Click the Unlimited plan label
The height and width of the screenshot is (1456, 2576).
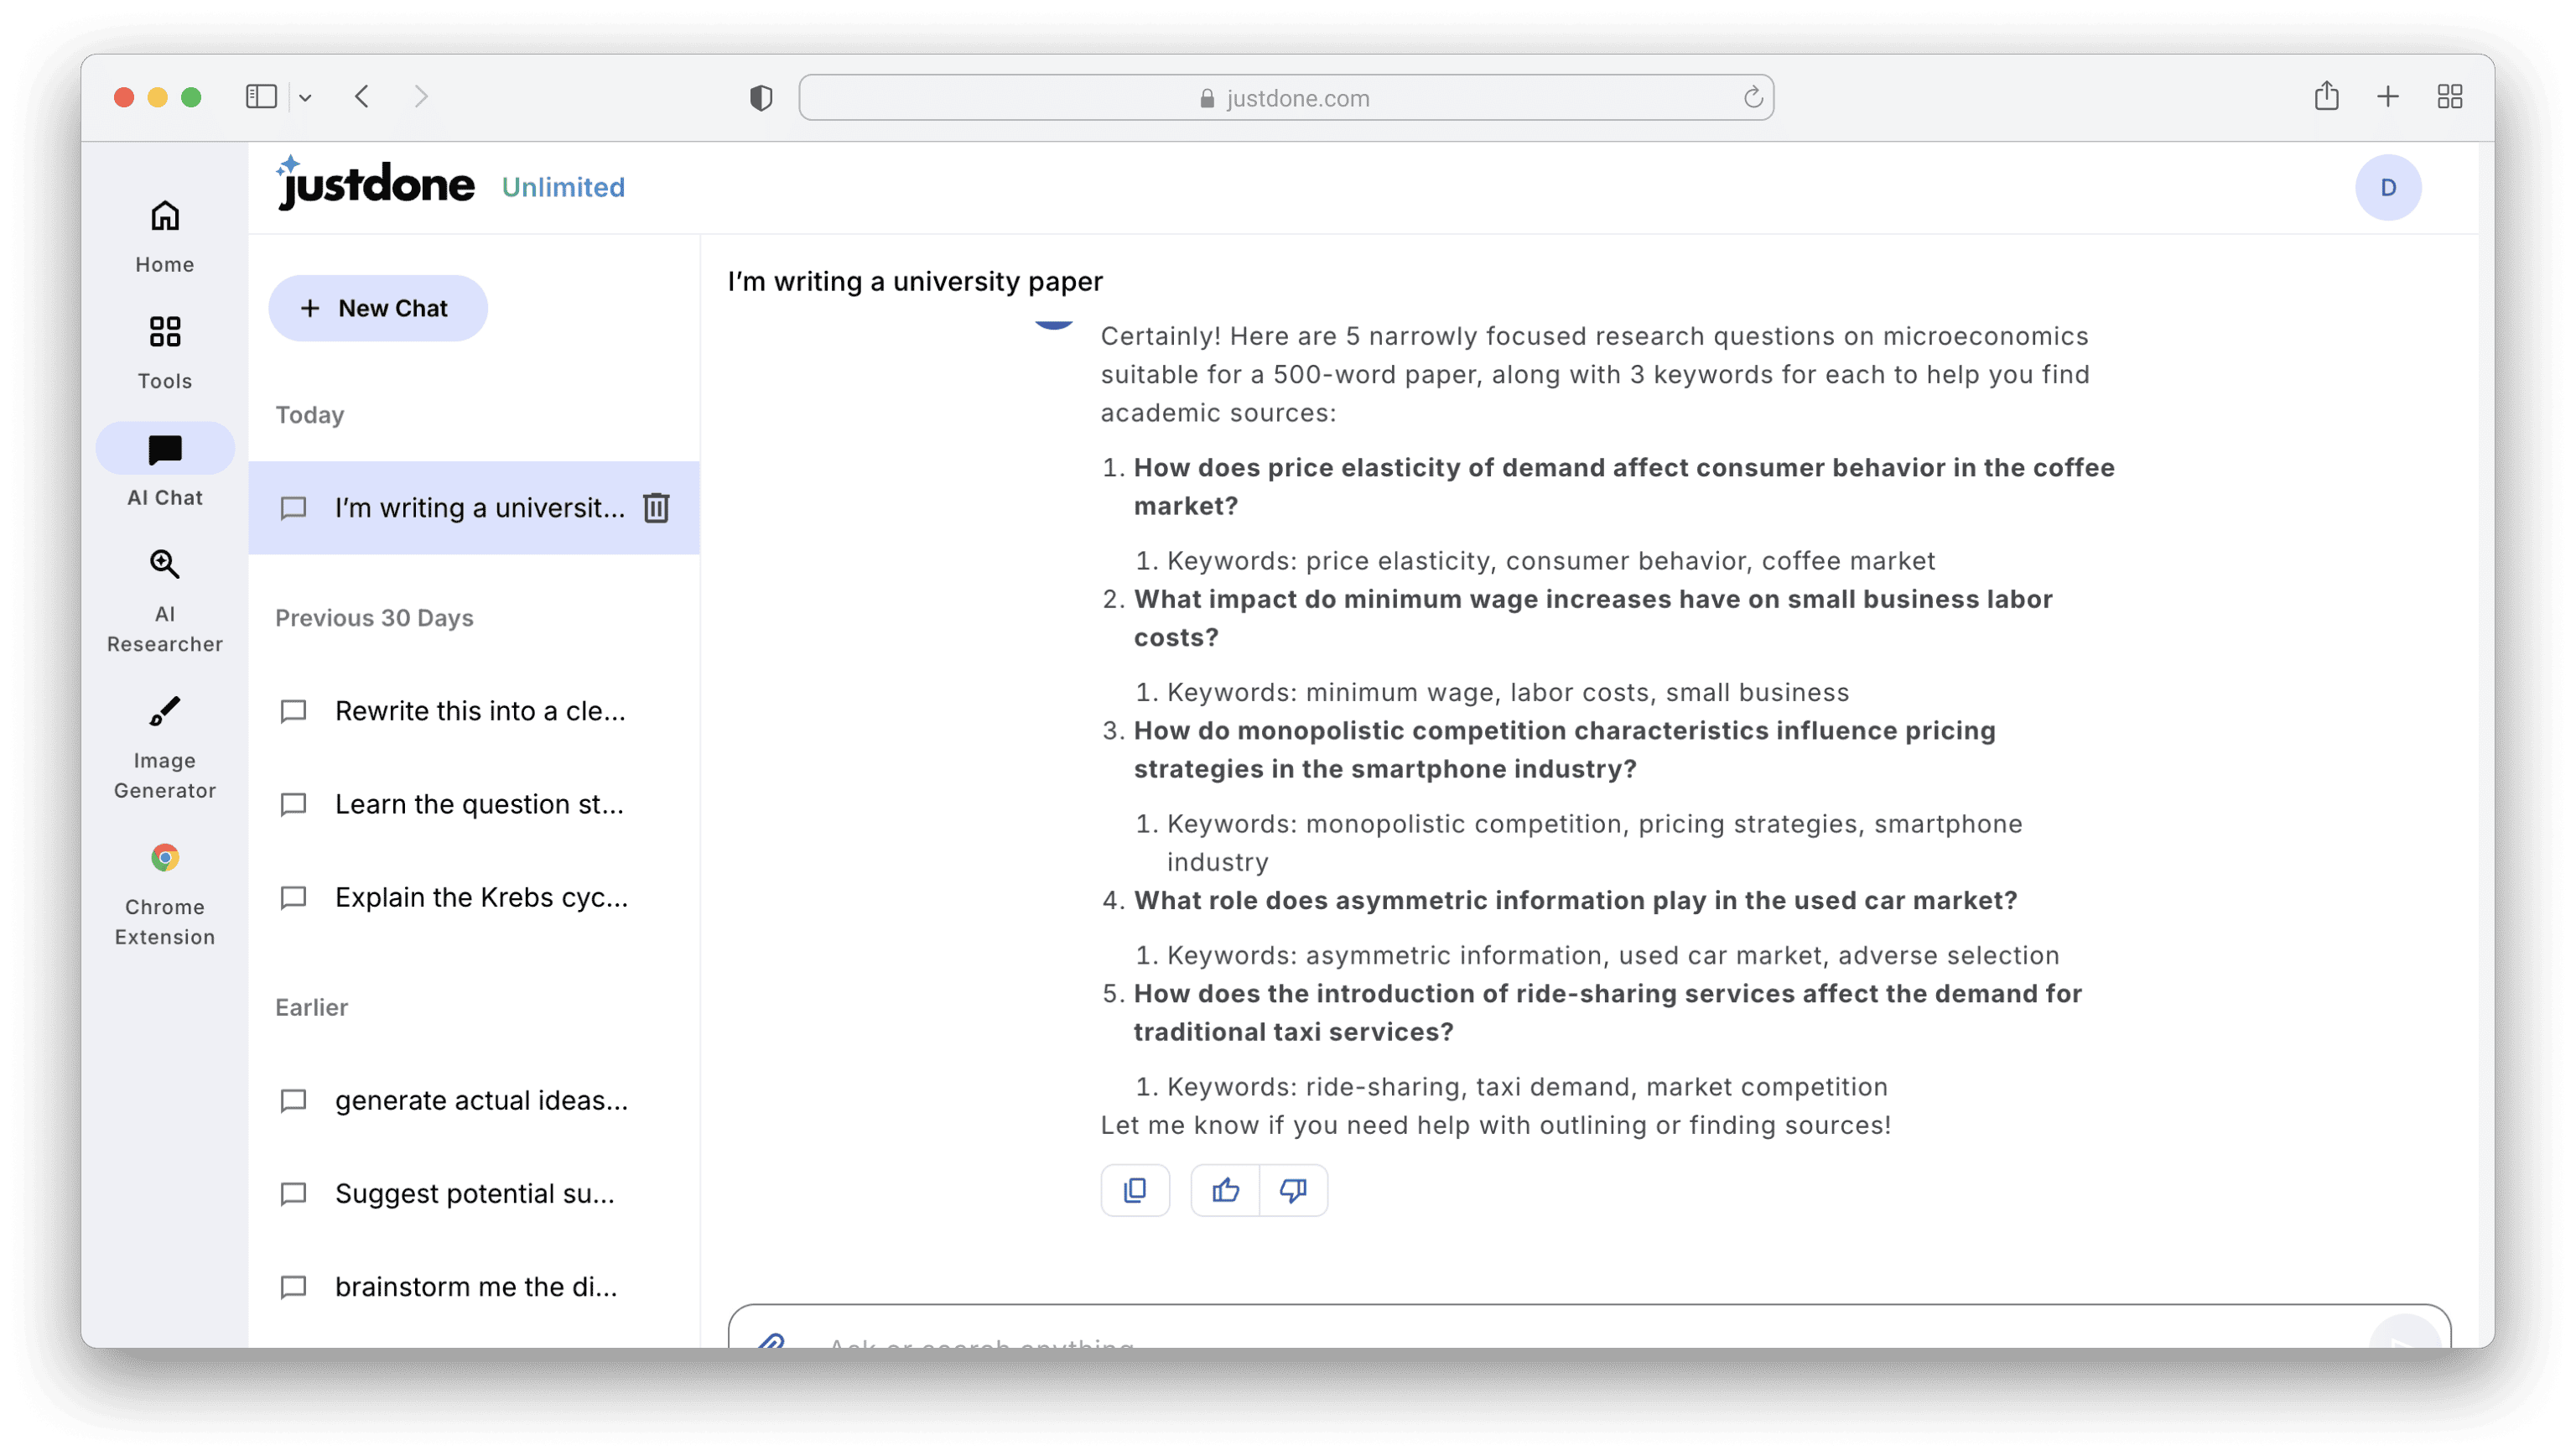click(x=563, y=187)
